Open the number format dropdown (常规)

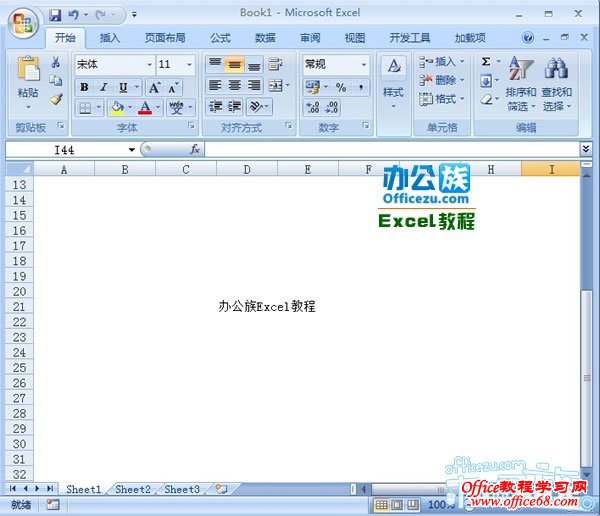(364, 65)
